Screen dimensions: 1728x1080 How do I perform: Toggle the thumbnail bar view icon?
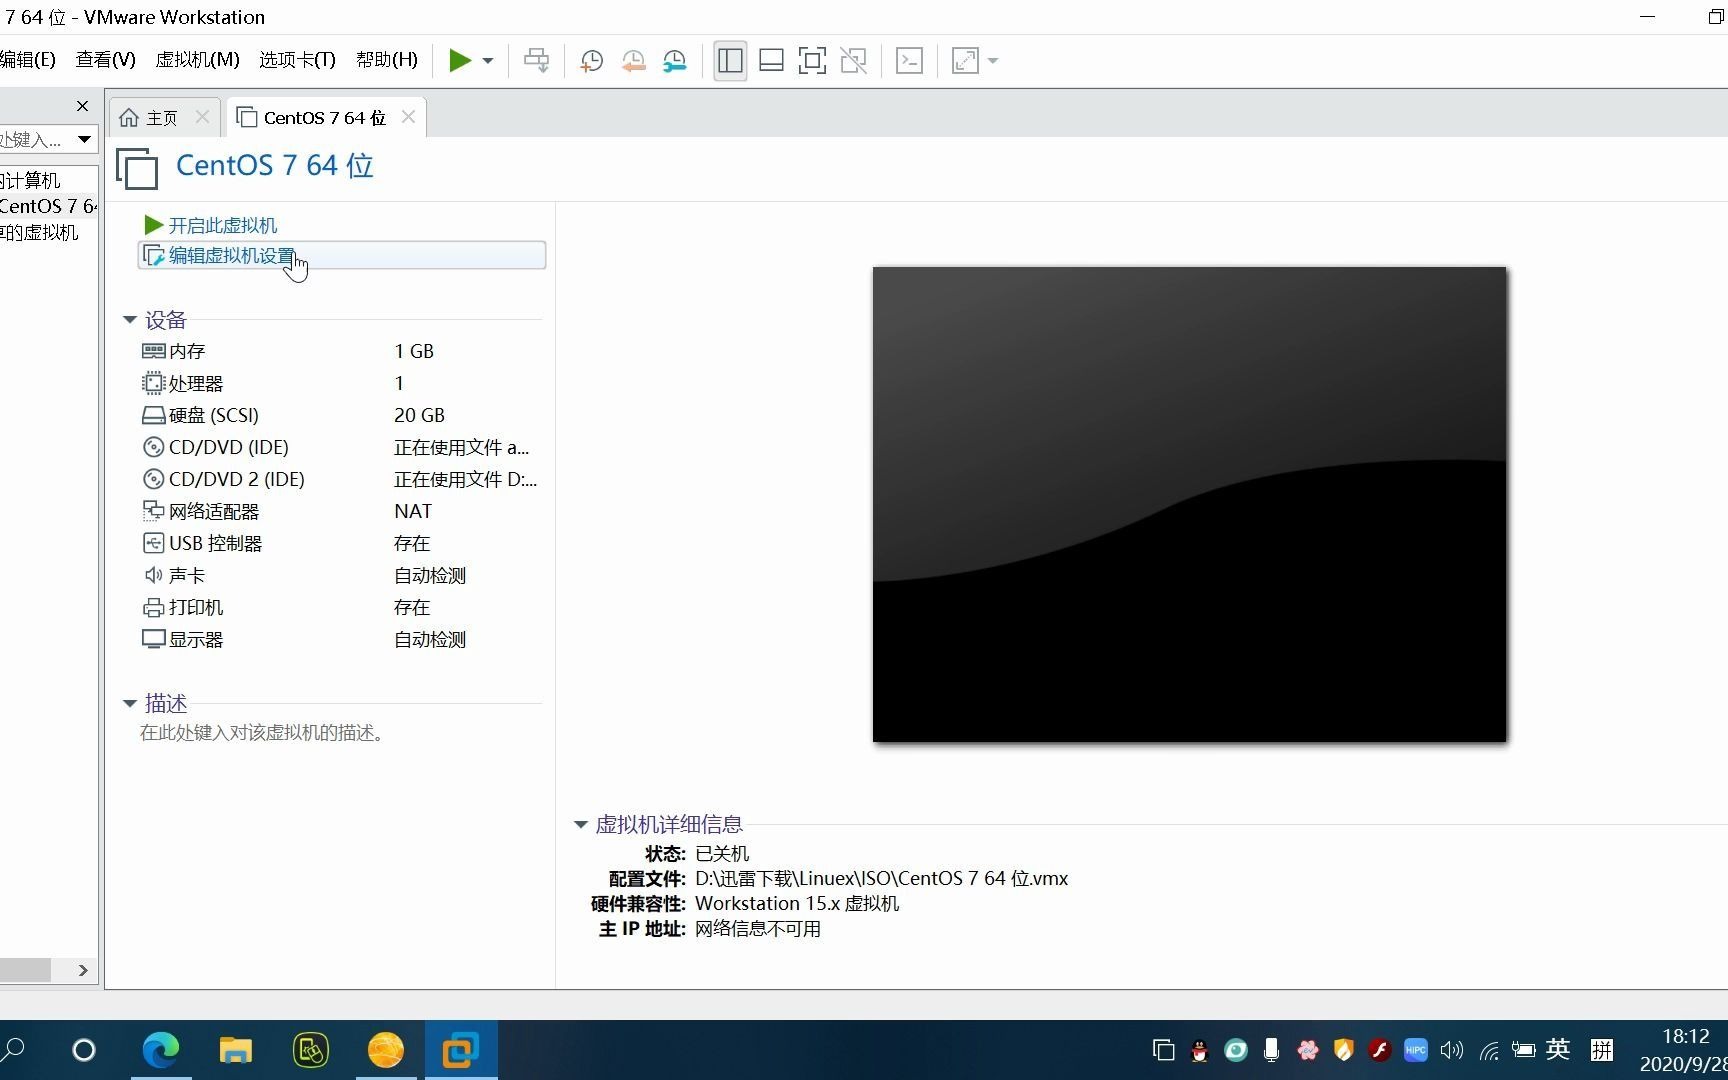(771, 61)
